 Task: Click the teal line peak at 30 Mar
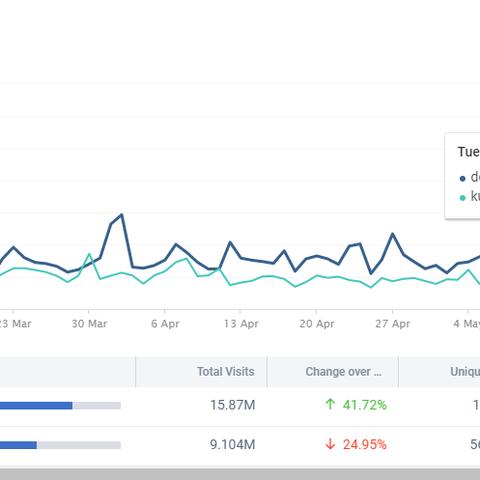(89, 254)
